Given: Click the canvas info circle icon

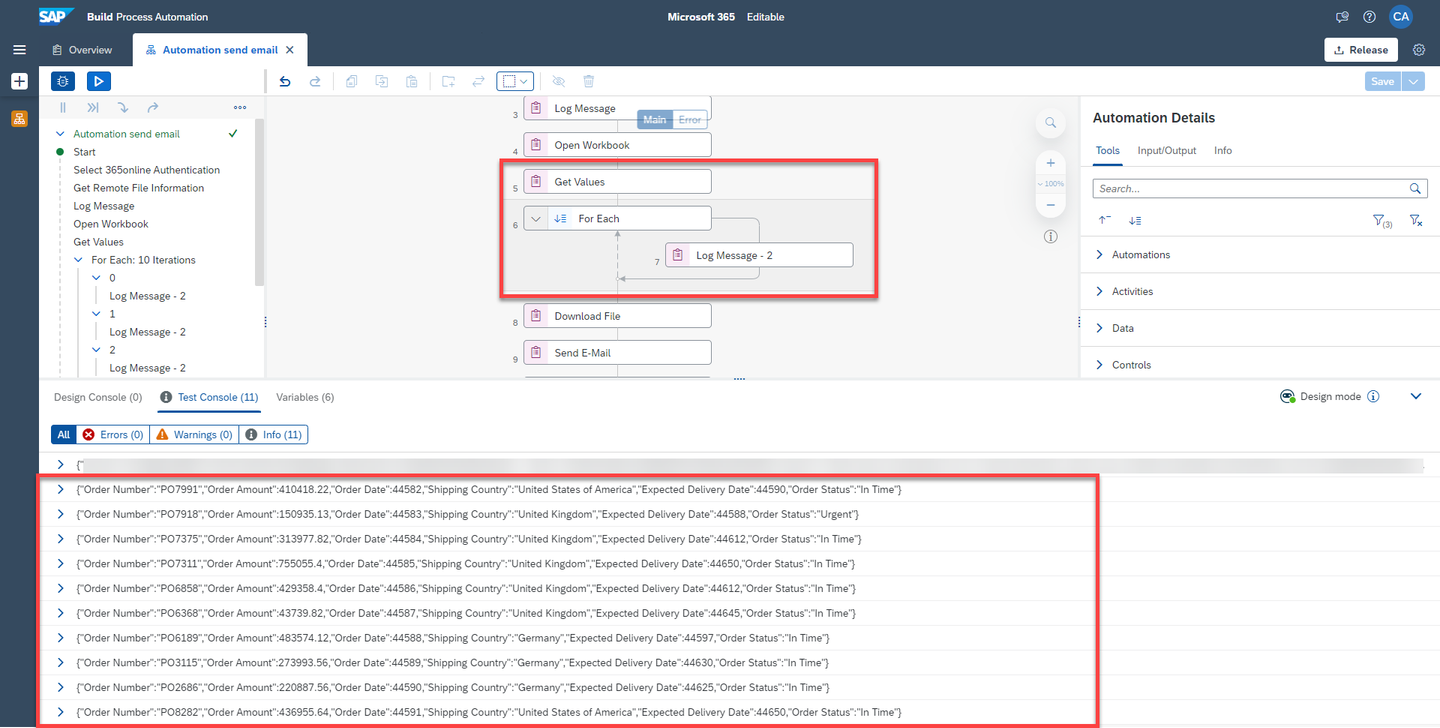Looking at the screenshot, I should point(1051,237).
